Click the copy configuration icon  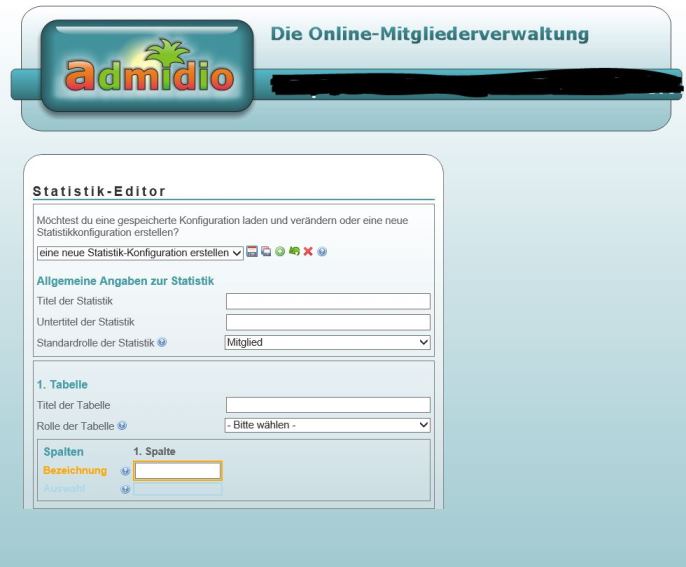pos(266,253)
